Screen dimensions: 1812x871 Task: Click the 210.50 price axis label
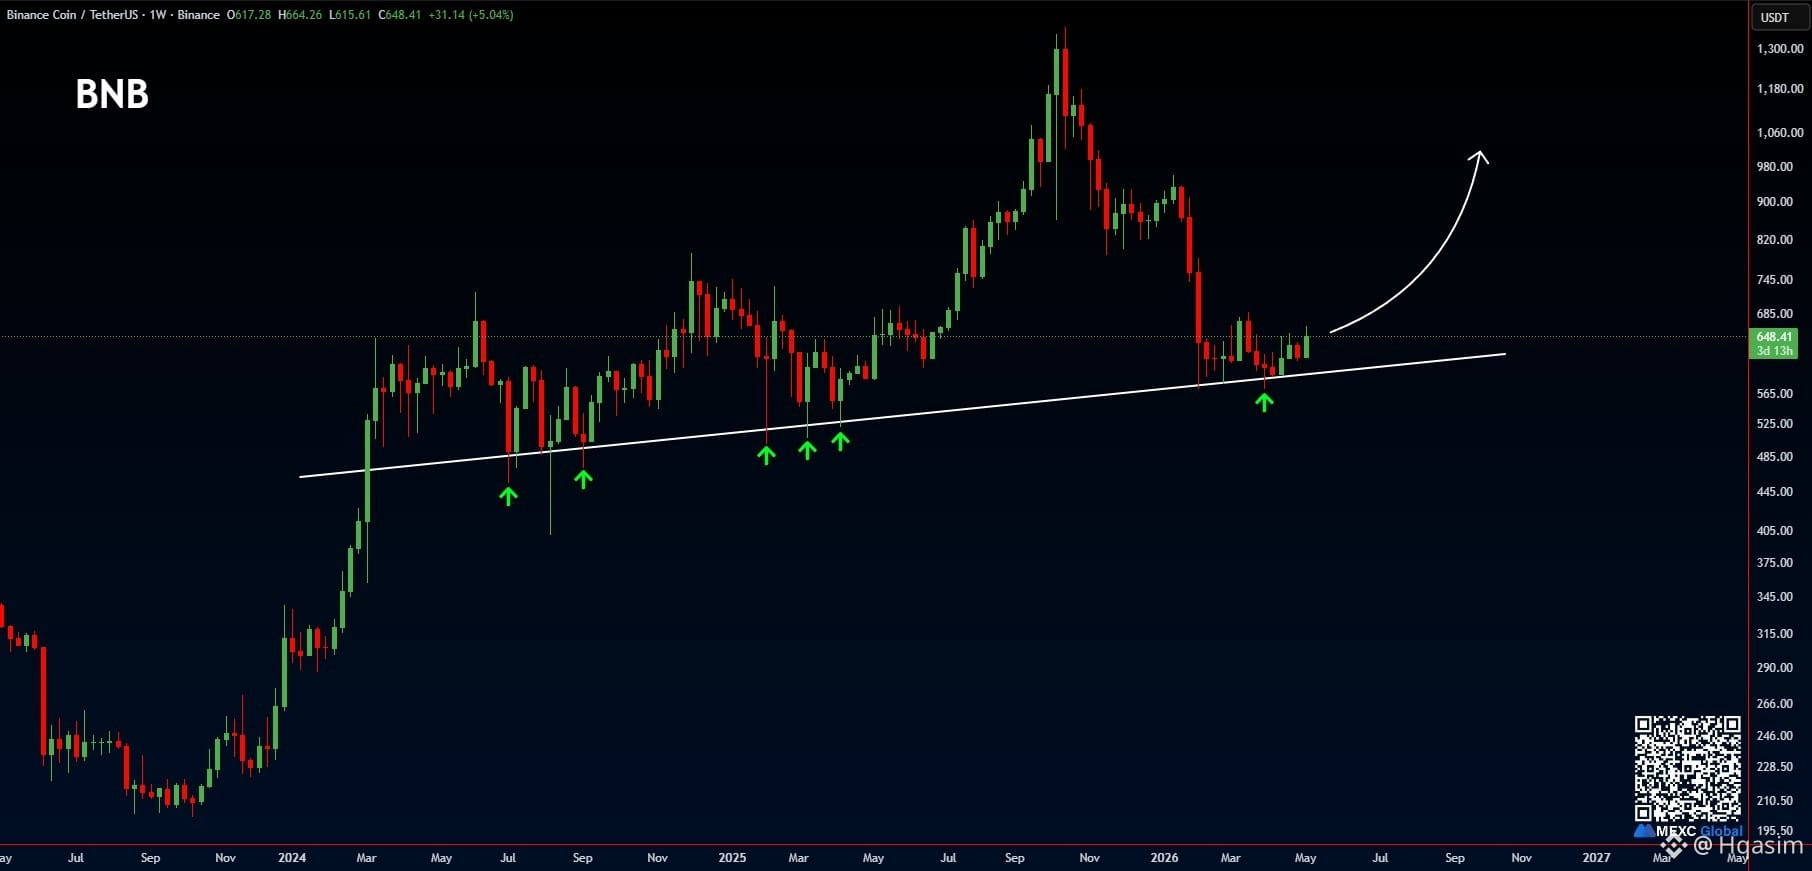click(1775, 801)
